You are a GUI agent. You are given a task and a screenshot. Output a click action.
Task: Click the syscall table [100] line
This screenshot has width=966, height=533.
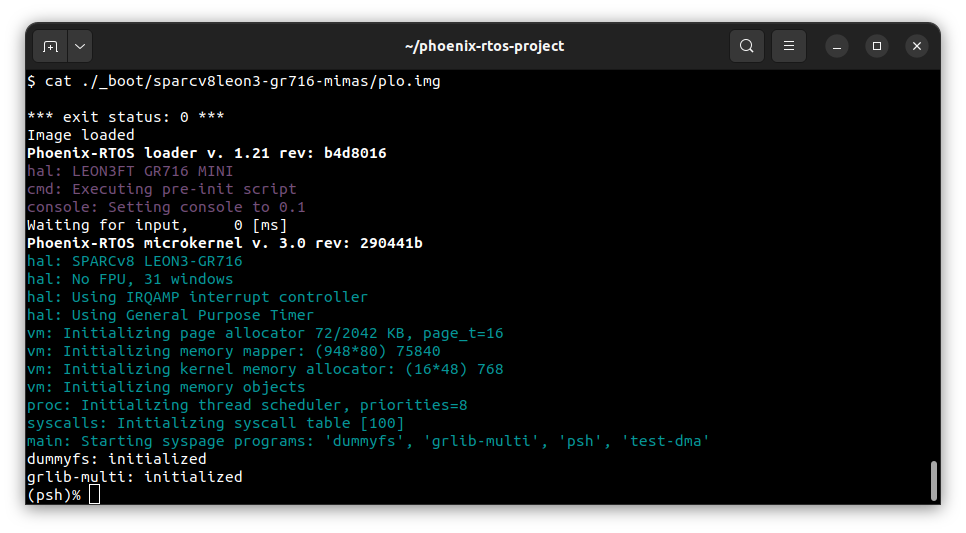[216, 423]
